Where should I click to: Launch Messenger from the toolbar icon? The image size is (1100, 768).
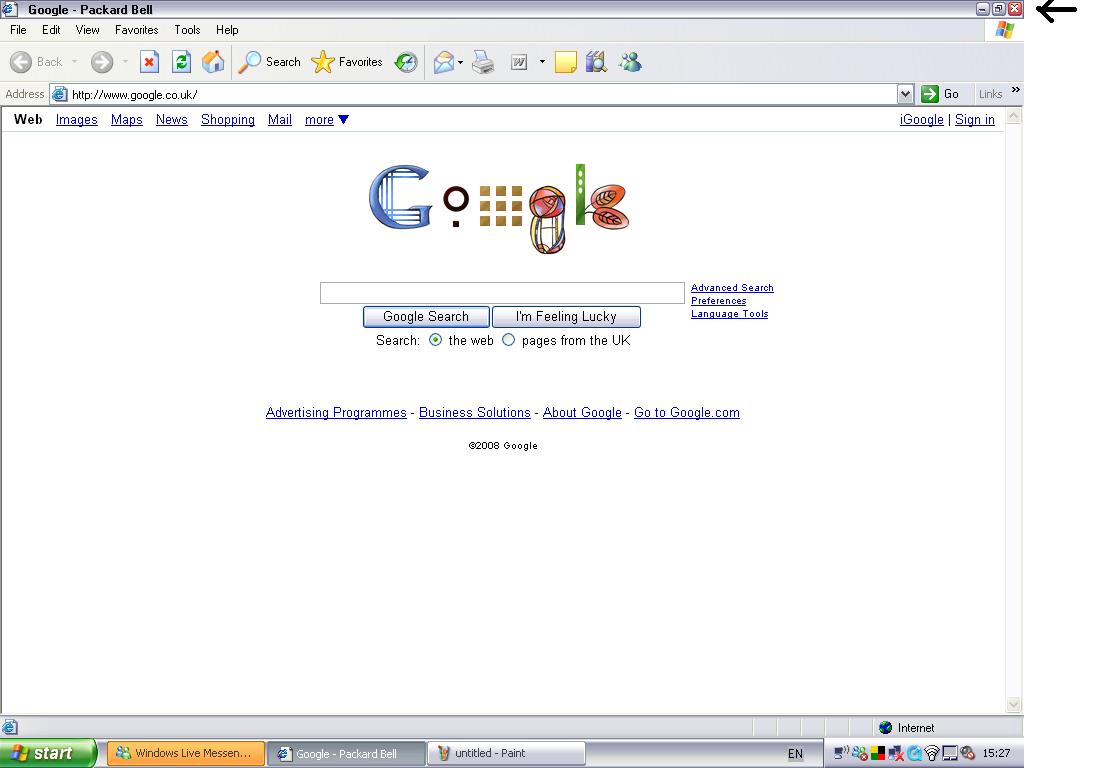630,62
